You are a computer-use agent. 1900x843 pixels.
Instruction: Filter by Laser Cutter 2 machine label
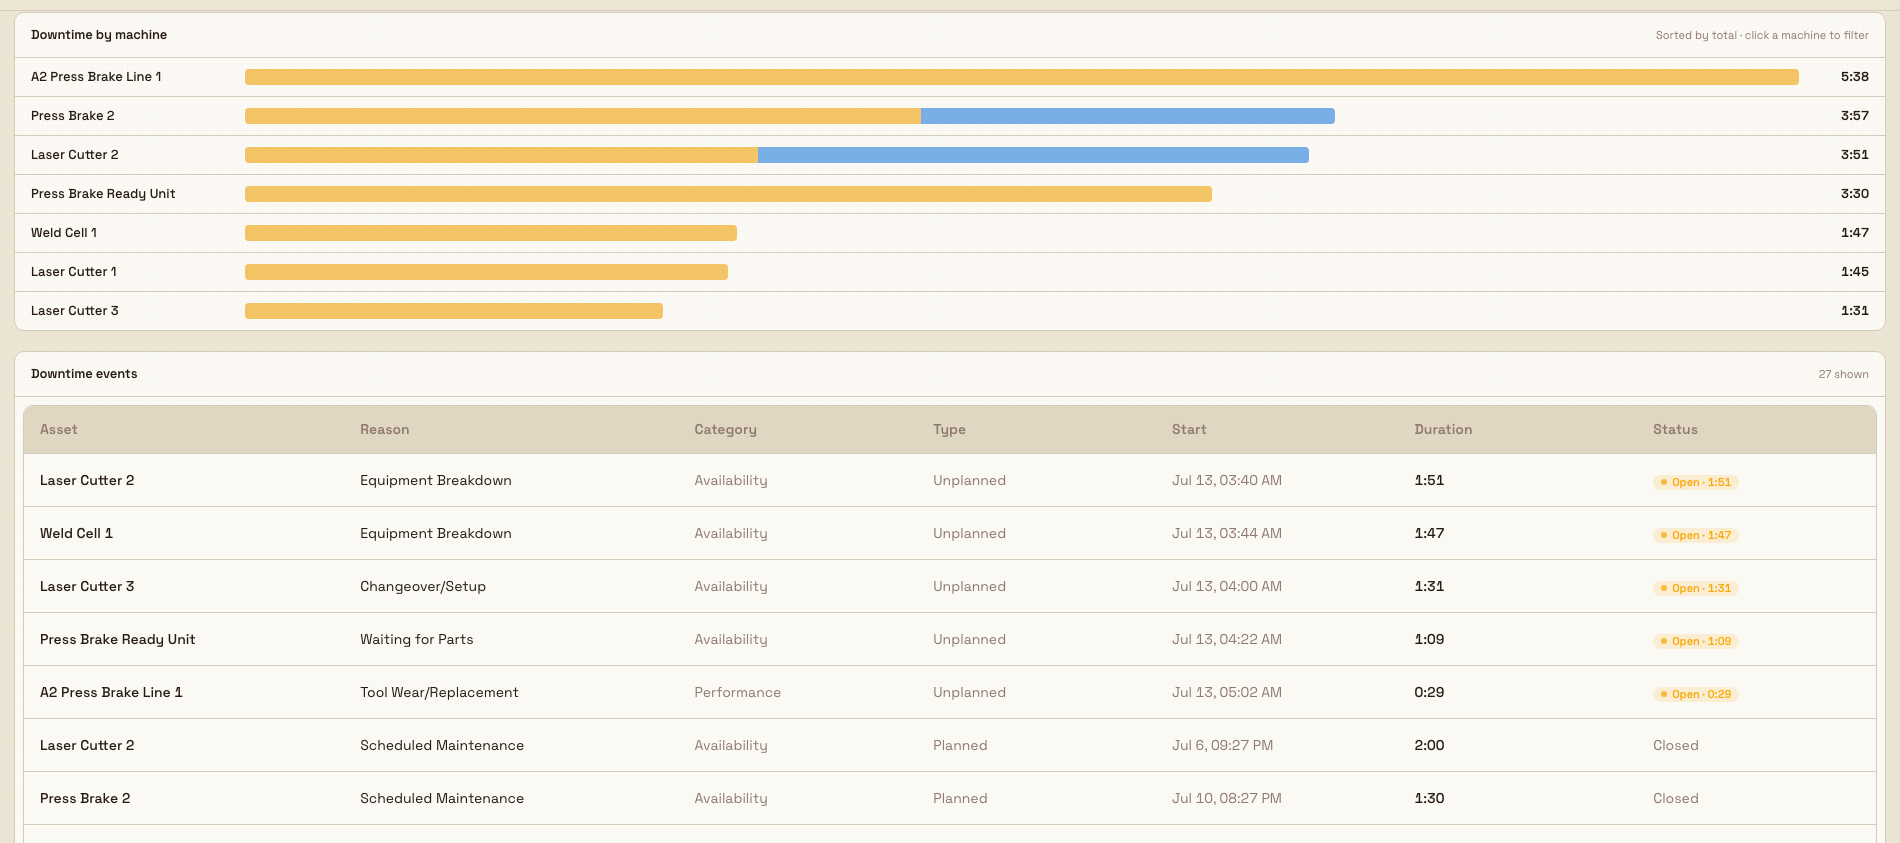pos(75,155)
